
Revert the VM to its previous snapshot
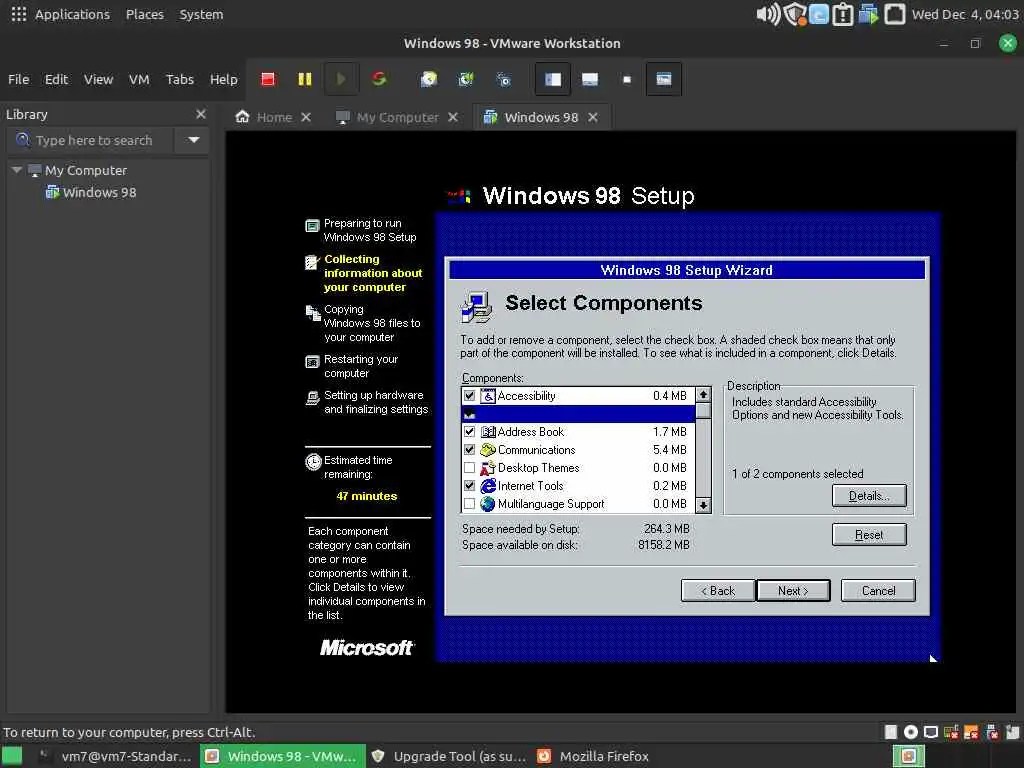coord(466,79)
